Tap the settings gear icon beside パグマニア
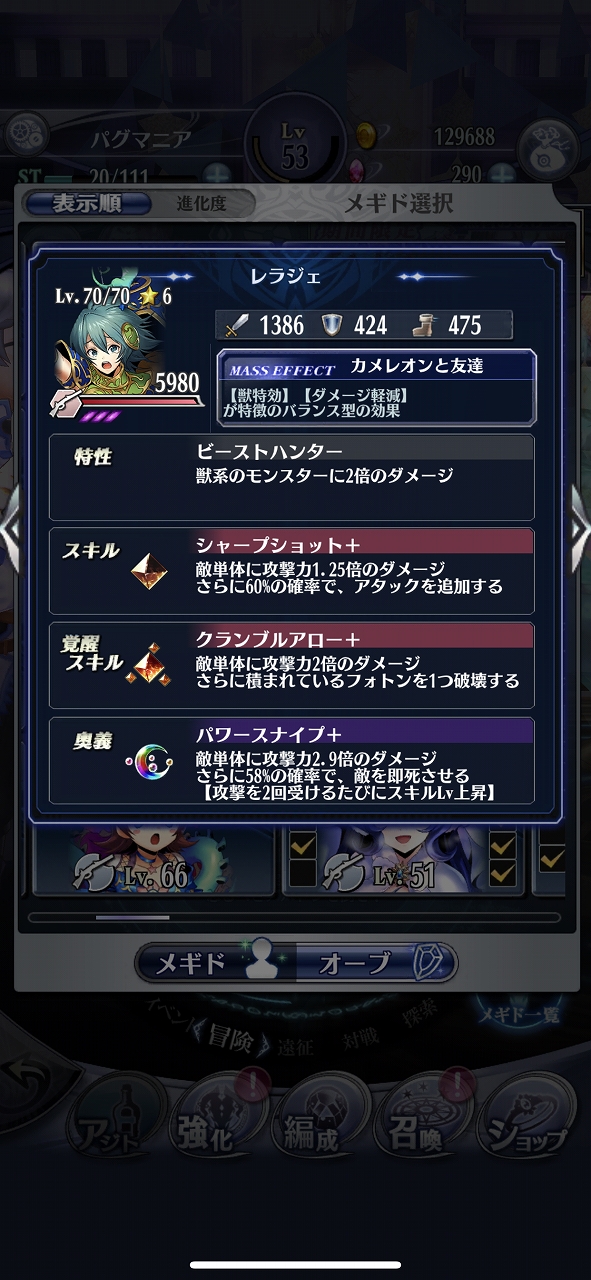The image size is (591, 1280). 27,133
